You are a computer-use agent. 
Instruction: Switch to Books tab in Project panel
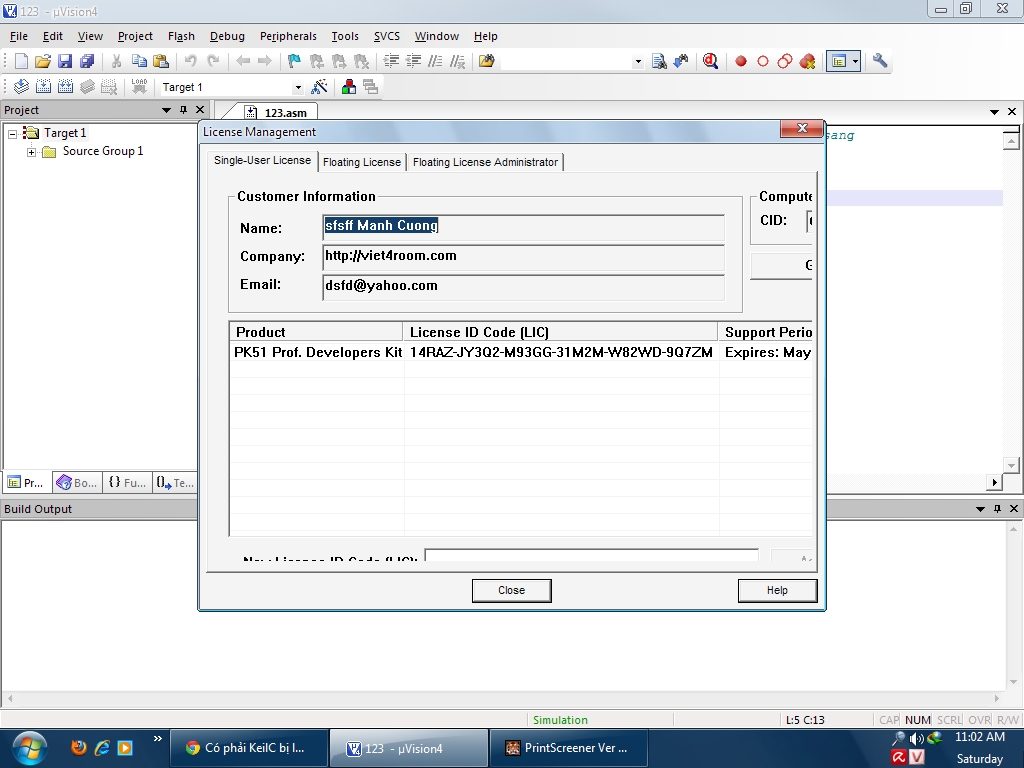click(x=77, y=483)
